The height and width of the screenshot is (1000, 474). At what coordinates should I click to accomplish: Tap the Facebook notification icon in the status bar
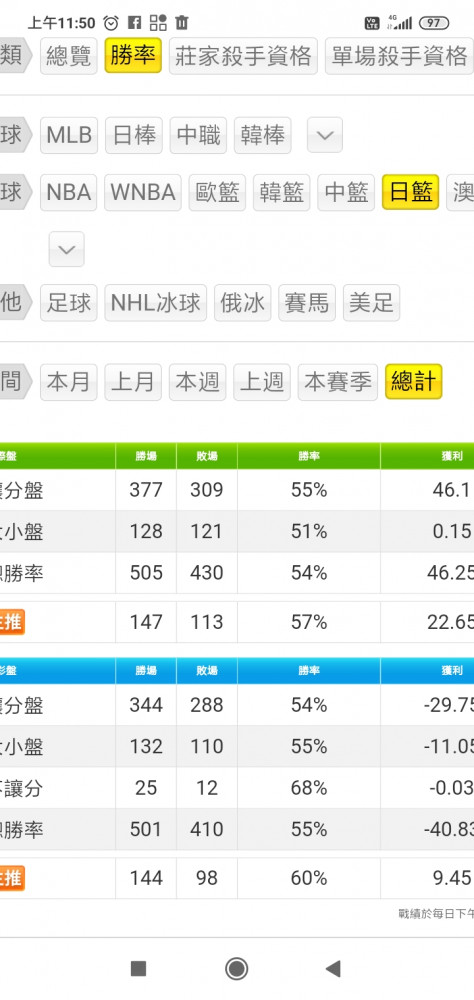click(134, 23)
